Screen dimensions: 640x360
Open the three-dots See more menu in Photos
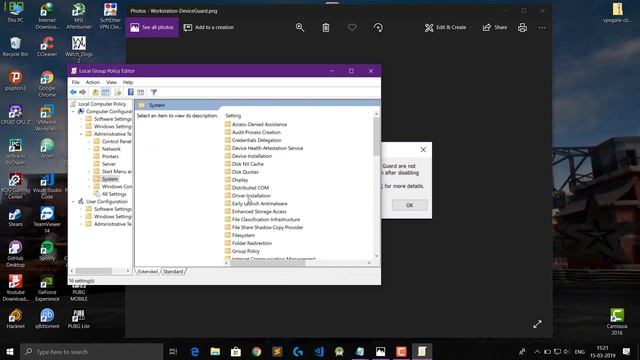tap(542, 27)
